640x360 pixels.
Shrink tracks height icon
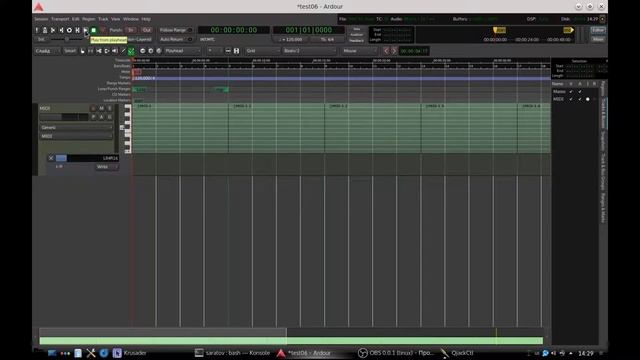point(228,51)
